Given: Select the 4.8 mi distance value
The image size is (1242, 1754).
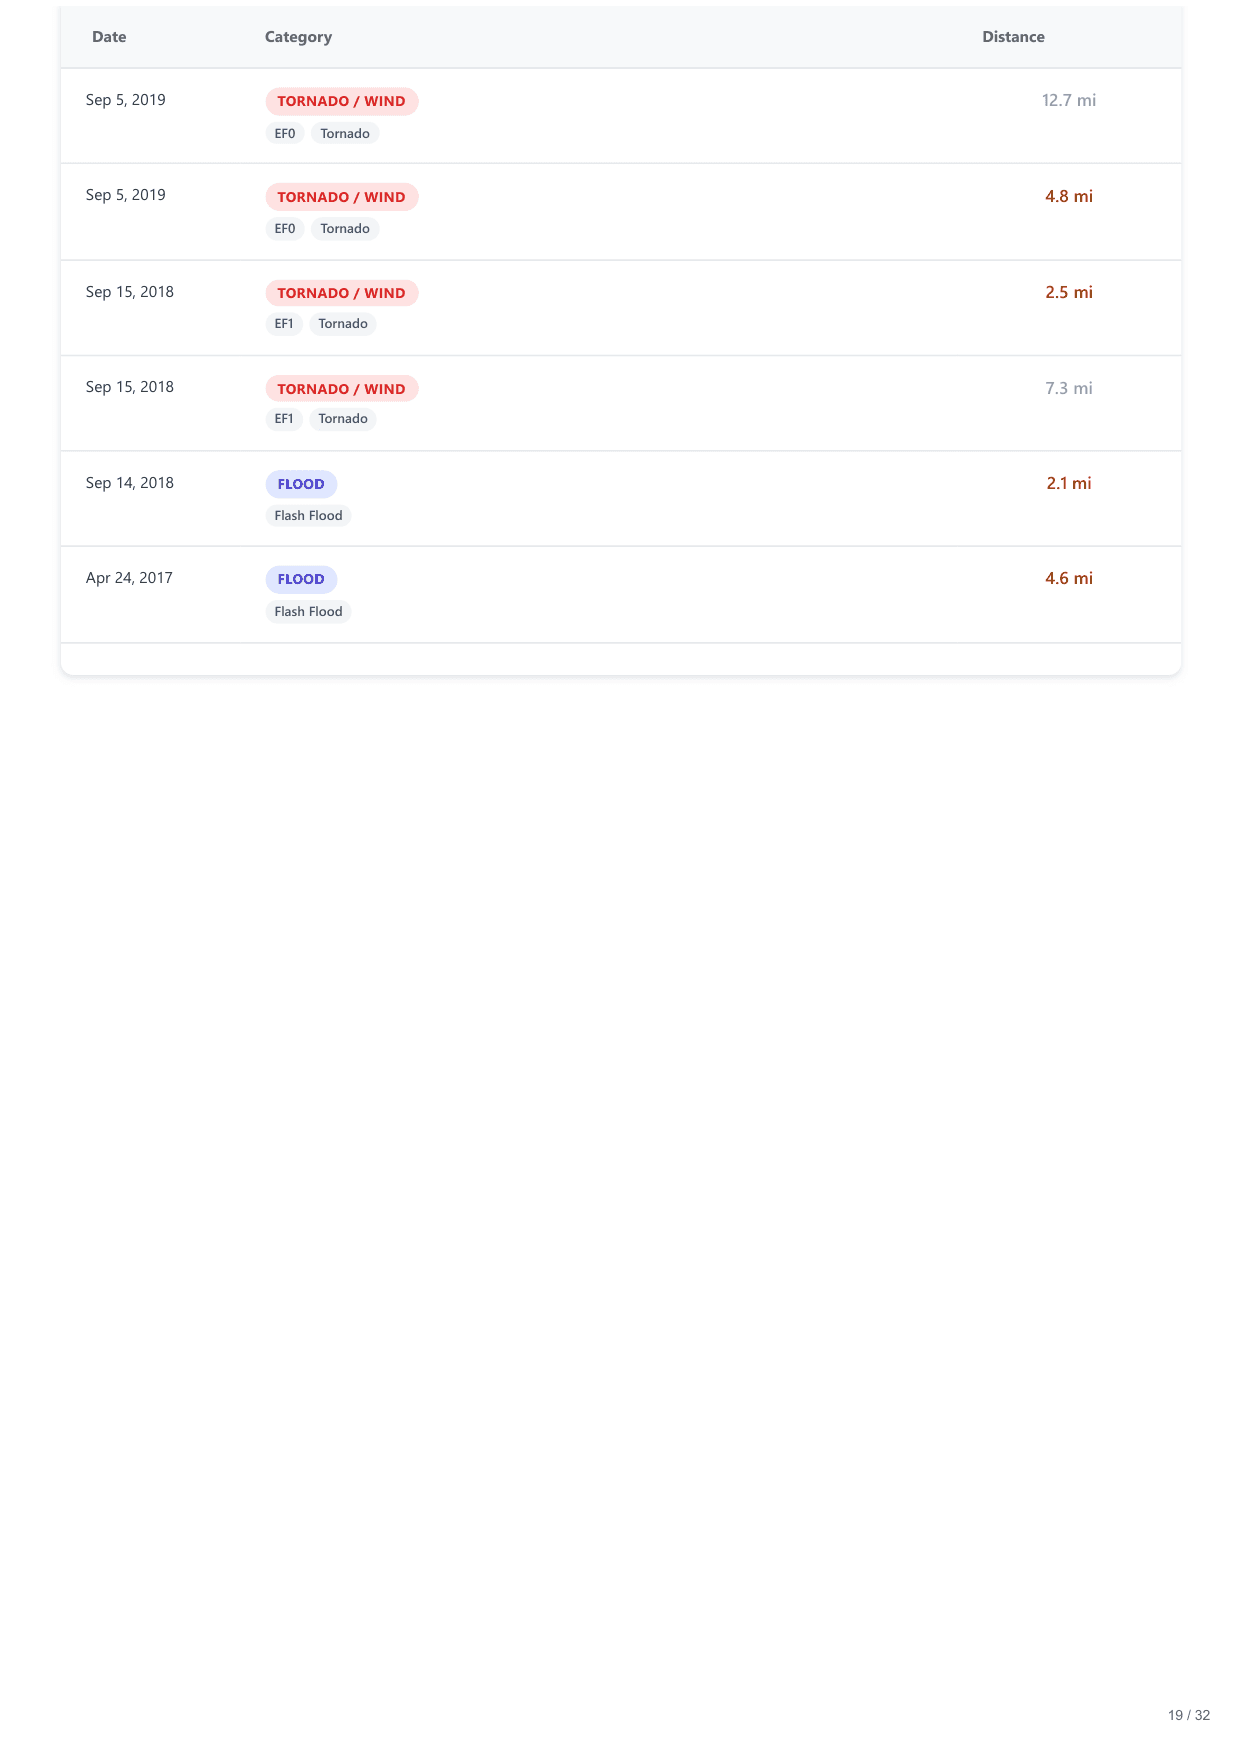Looking at the screenshot, I should (1068, 196).
